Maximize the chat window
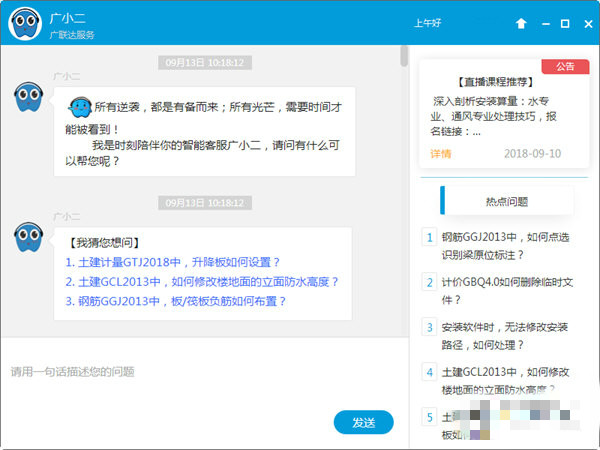The height and width of the screenshot is (450, 600). (565, 23)
